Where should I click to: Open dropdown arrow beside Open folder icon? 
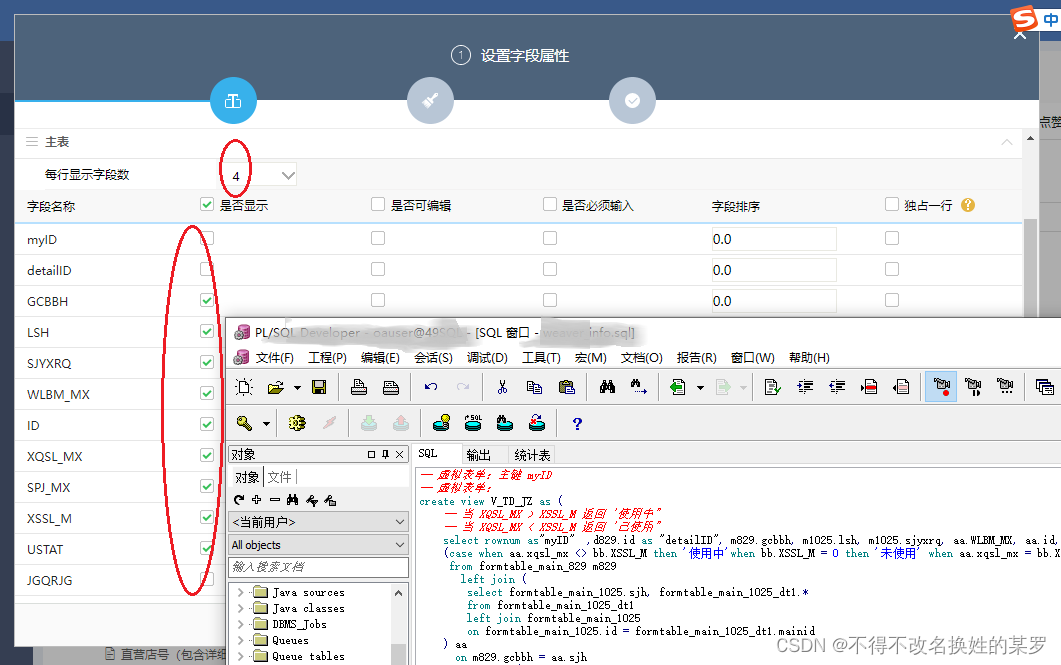tap(297, 388)
